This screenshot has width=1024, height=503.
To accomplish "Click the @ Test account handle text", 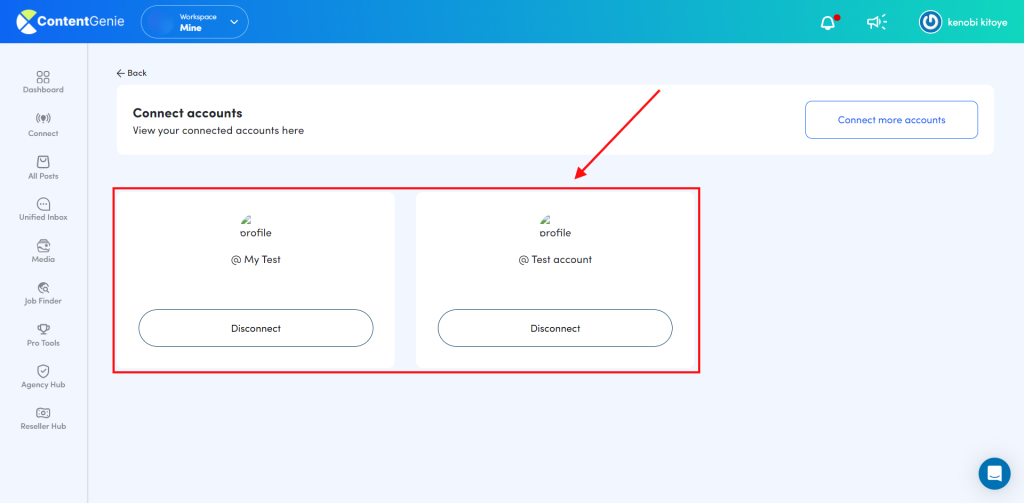I will [555, 259].
